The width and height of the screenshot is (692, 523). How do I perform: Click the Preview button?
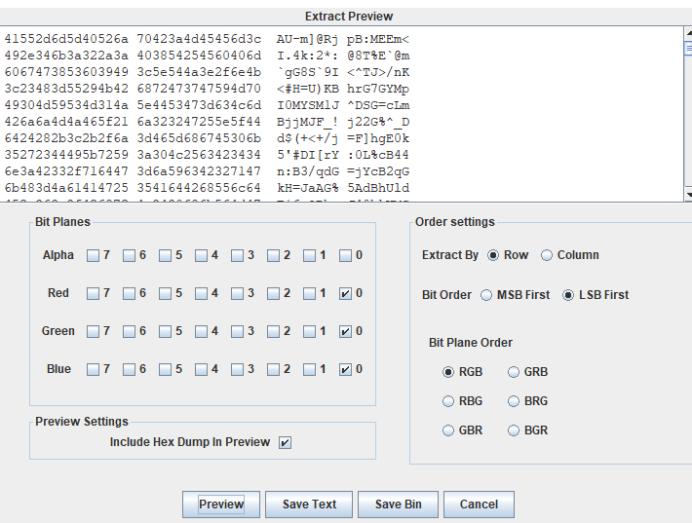(221, 504)
